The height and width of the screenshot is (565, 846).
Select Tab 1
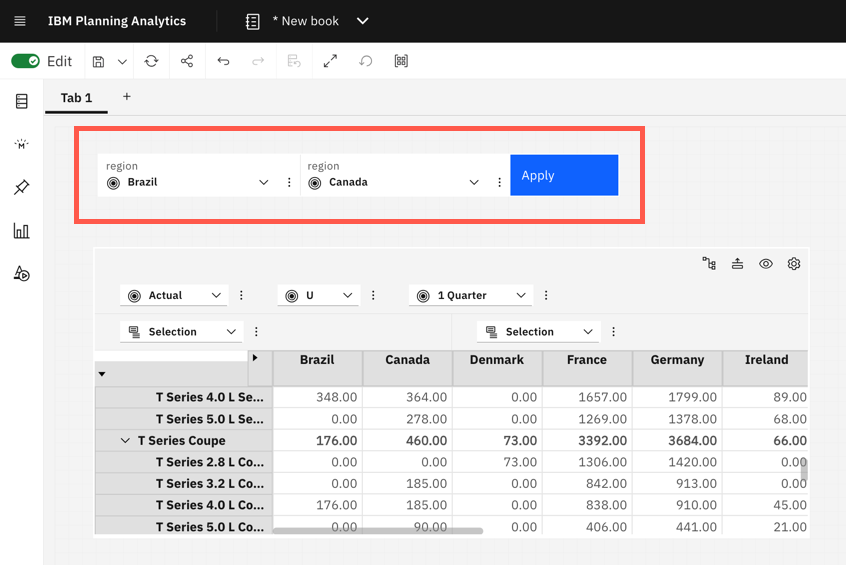pyautogui.click(x=76, y=98)
